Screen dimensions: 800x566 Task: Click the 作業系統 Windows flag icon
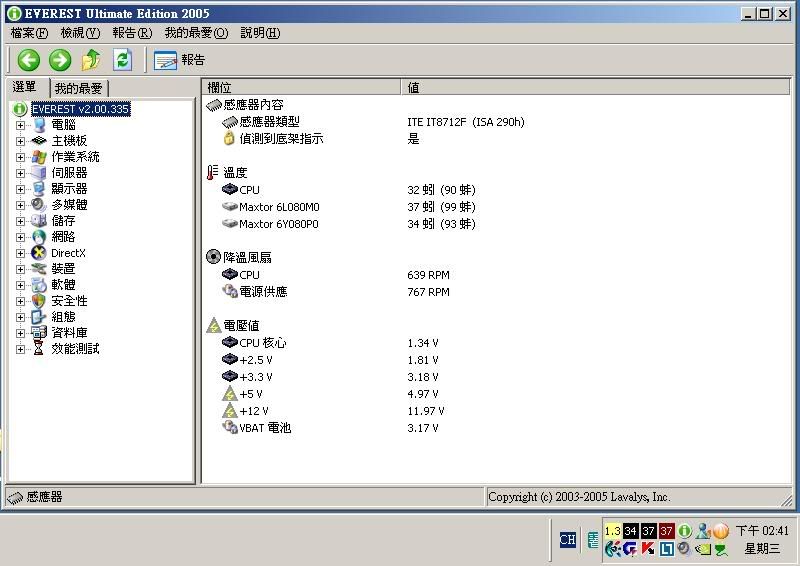[39, 157]
